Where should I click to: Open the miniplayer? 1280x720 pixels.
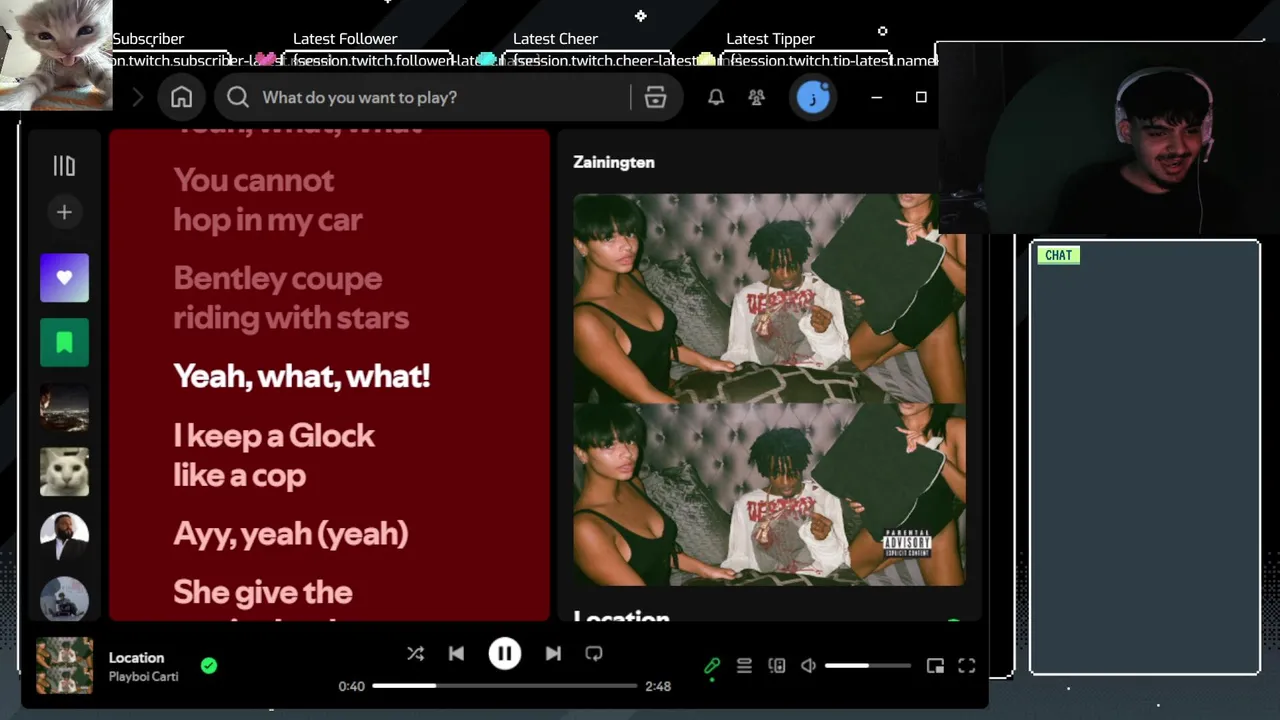click(x=935, y=666)
